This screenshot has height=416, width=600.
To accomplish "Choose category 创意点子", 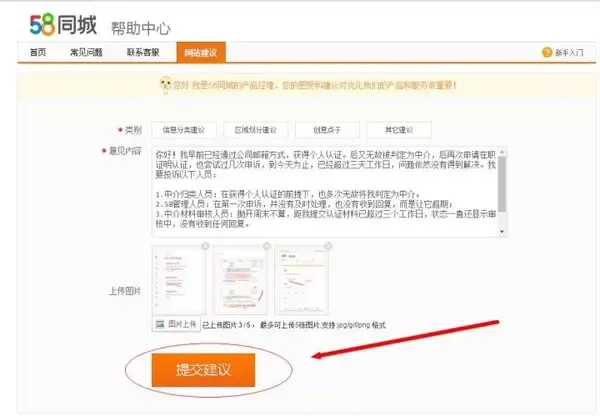I will [x=327, y=130].
